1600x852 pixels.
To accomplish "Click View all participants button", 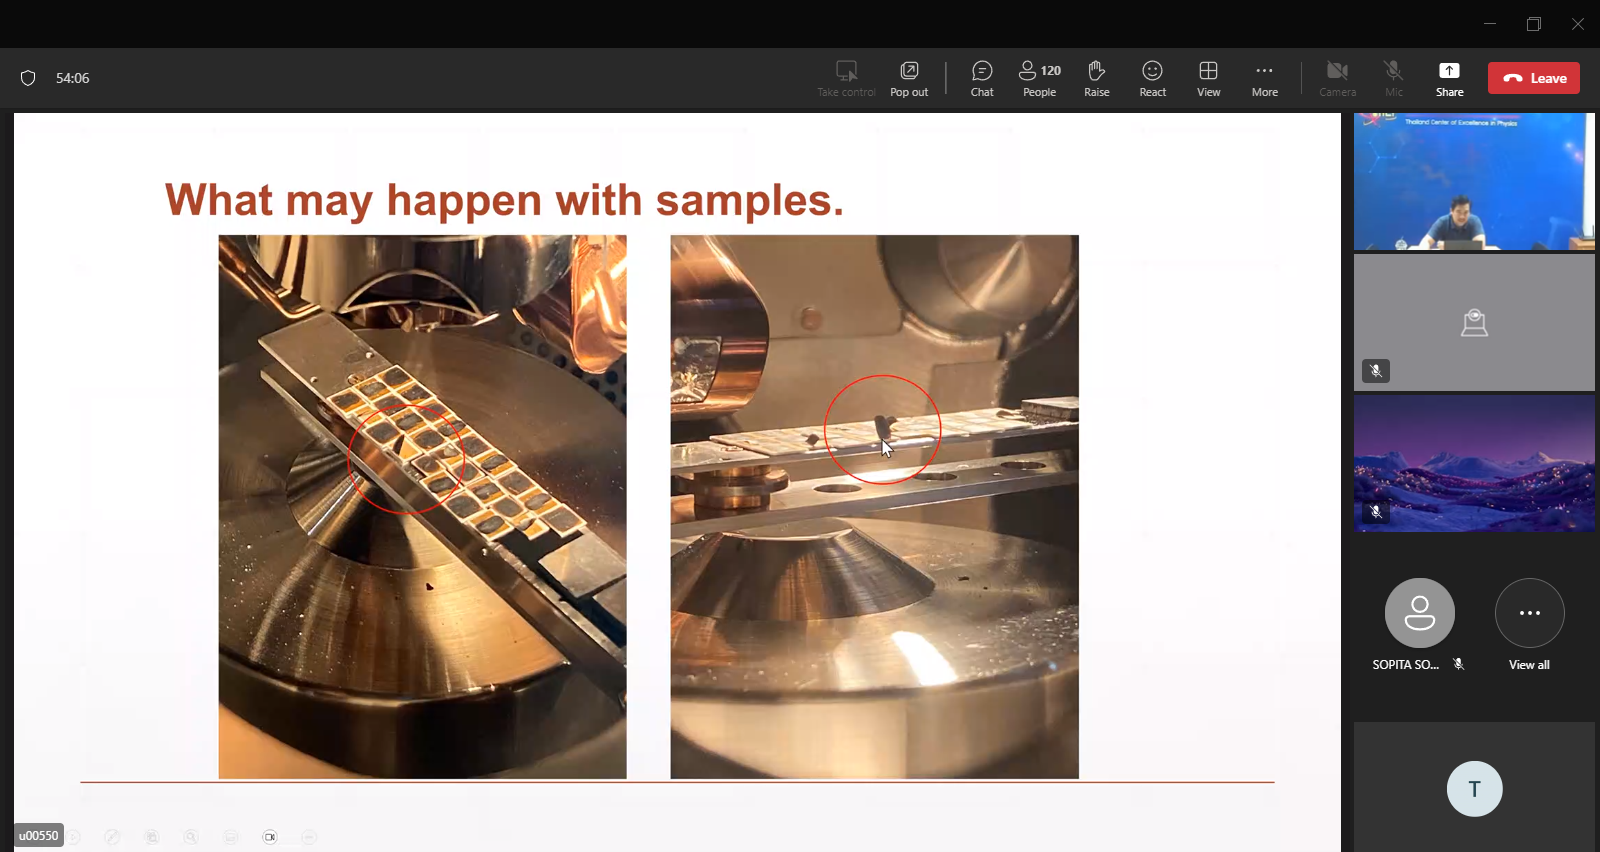I will tap(1529, 613).
